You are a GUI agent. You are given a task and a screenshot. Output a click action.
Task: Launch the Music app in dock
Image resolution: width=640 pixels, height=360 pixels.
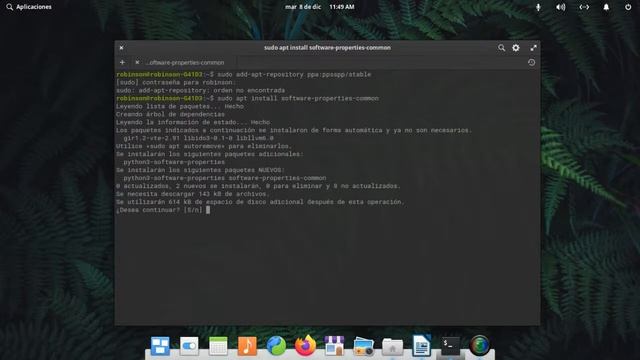pos(247,346)
